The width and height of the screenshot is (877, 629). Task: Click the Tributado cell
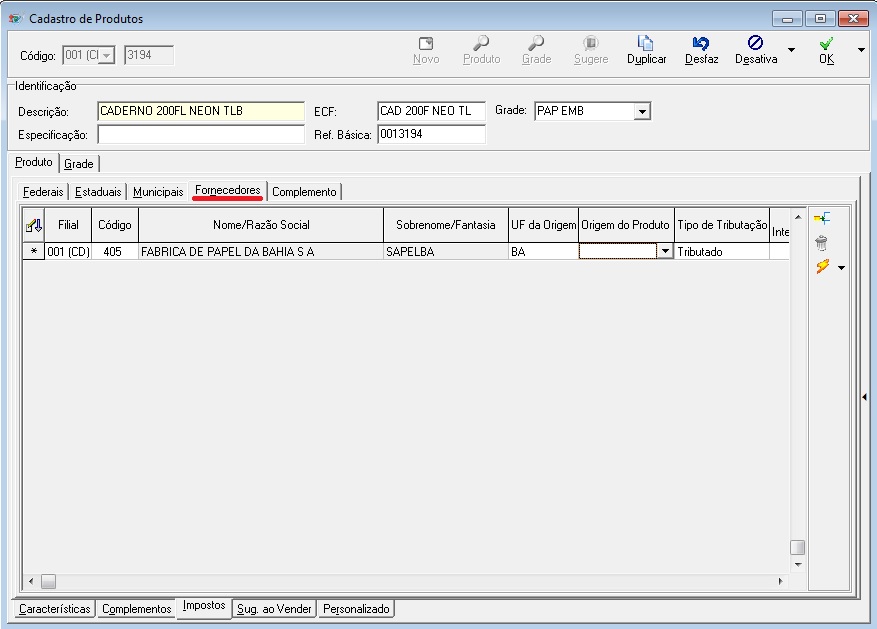tap(722, 252)
